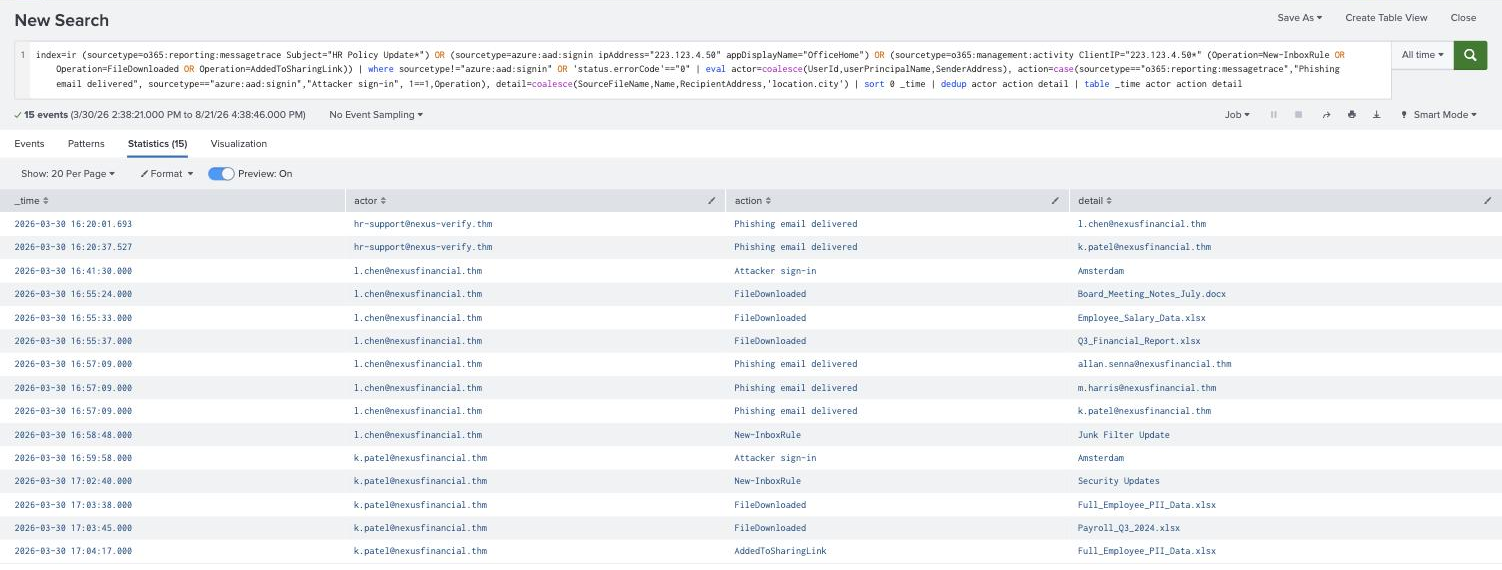Image resolution: width=1502 pixels, height=570 pixels.
Task: Stop the search job
Action: pos(1299,115)
